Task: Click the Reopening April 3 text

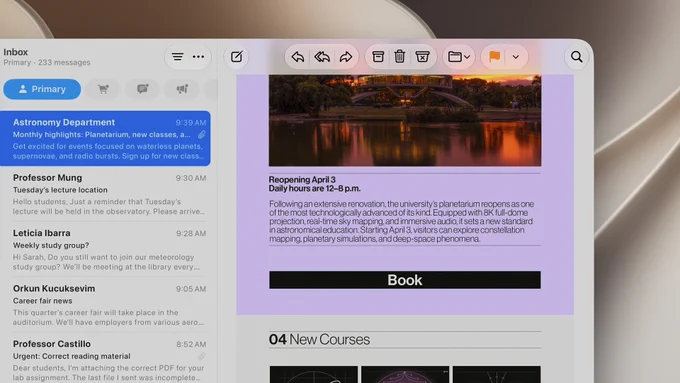Action: [x=302, y=180]
